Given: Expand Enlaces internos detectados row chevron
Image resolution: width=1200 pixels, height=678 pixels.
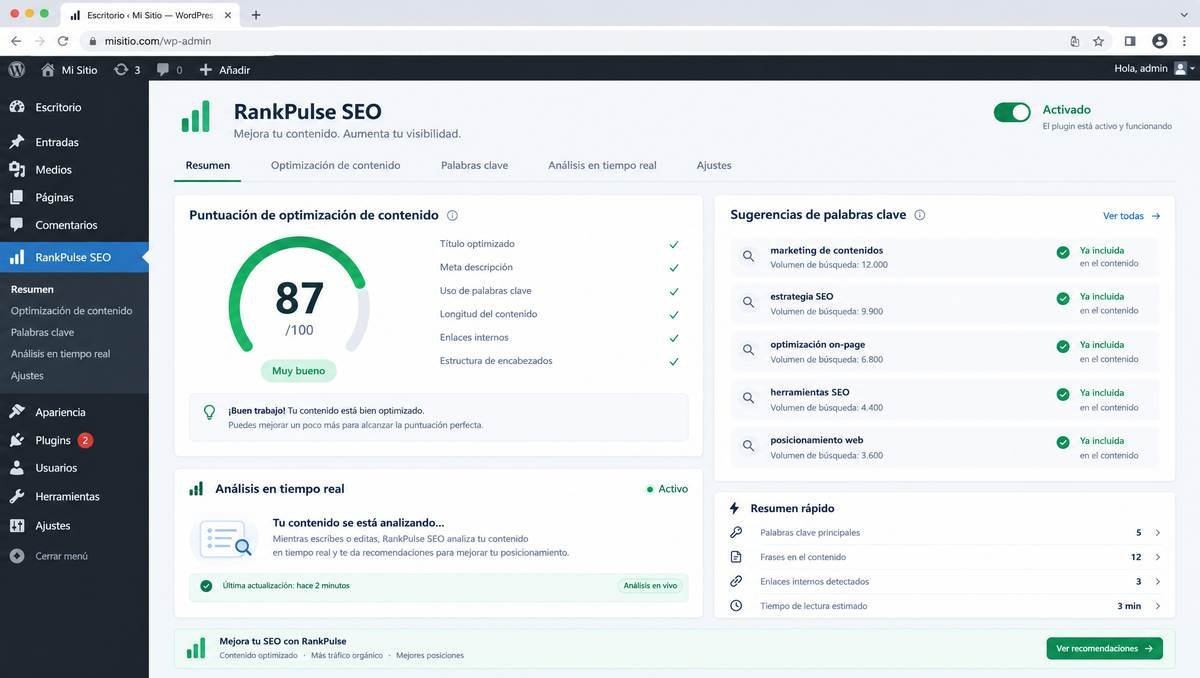Looking at the screenshot, I should [x=1158, y=581].
